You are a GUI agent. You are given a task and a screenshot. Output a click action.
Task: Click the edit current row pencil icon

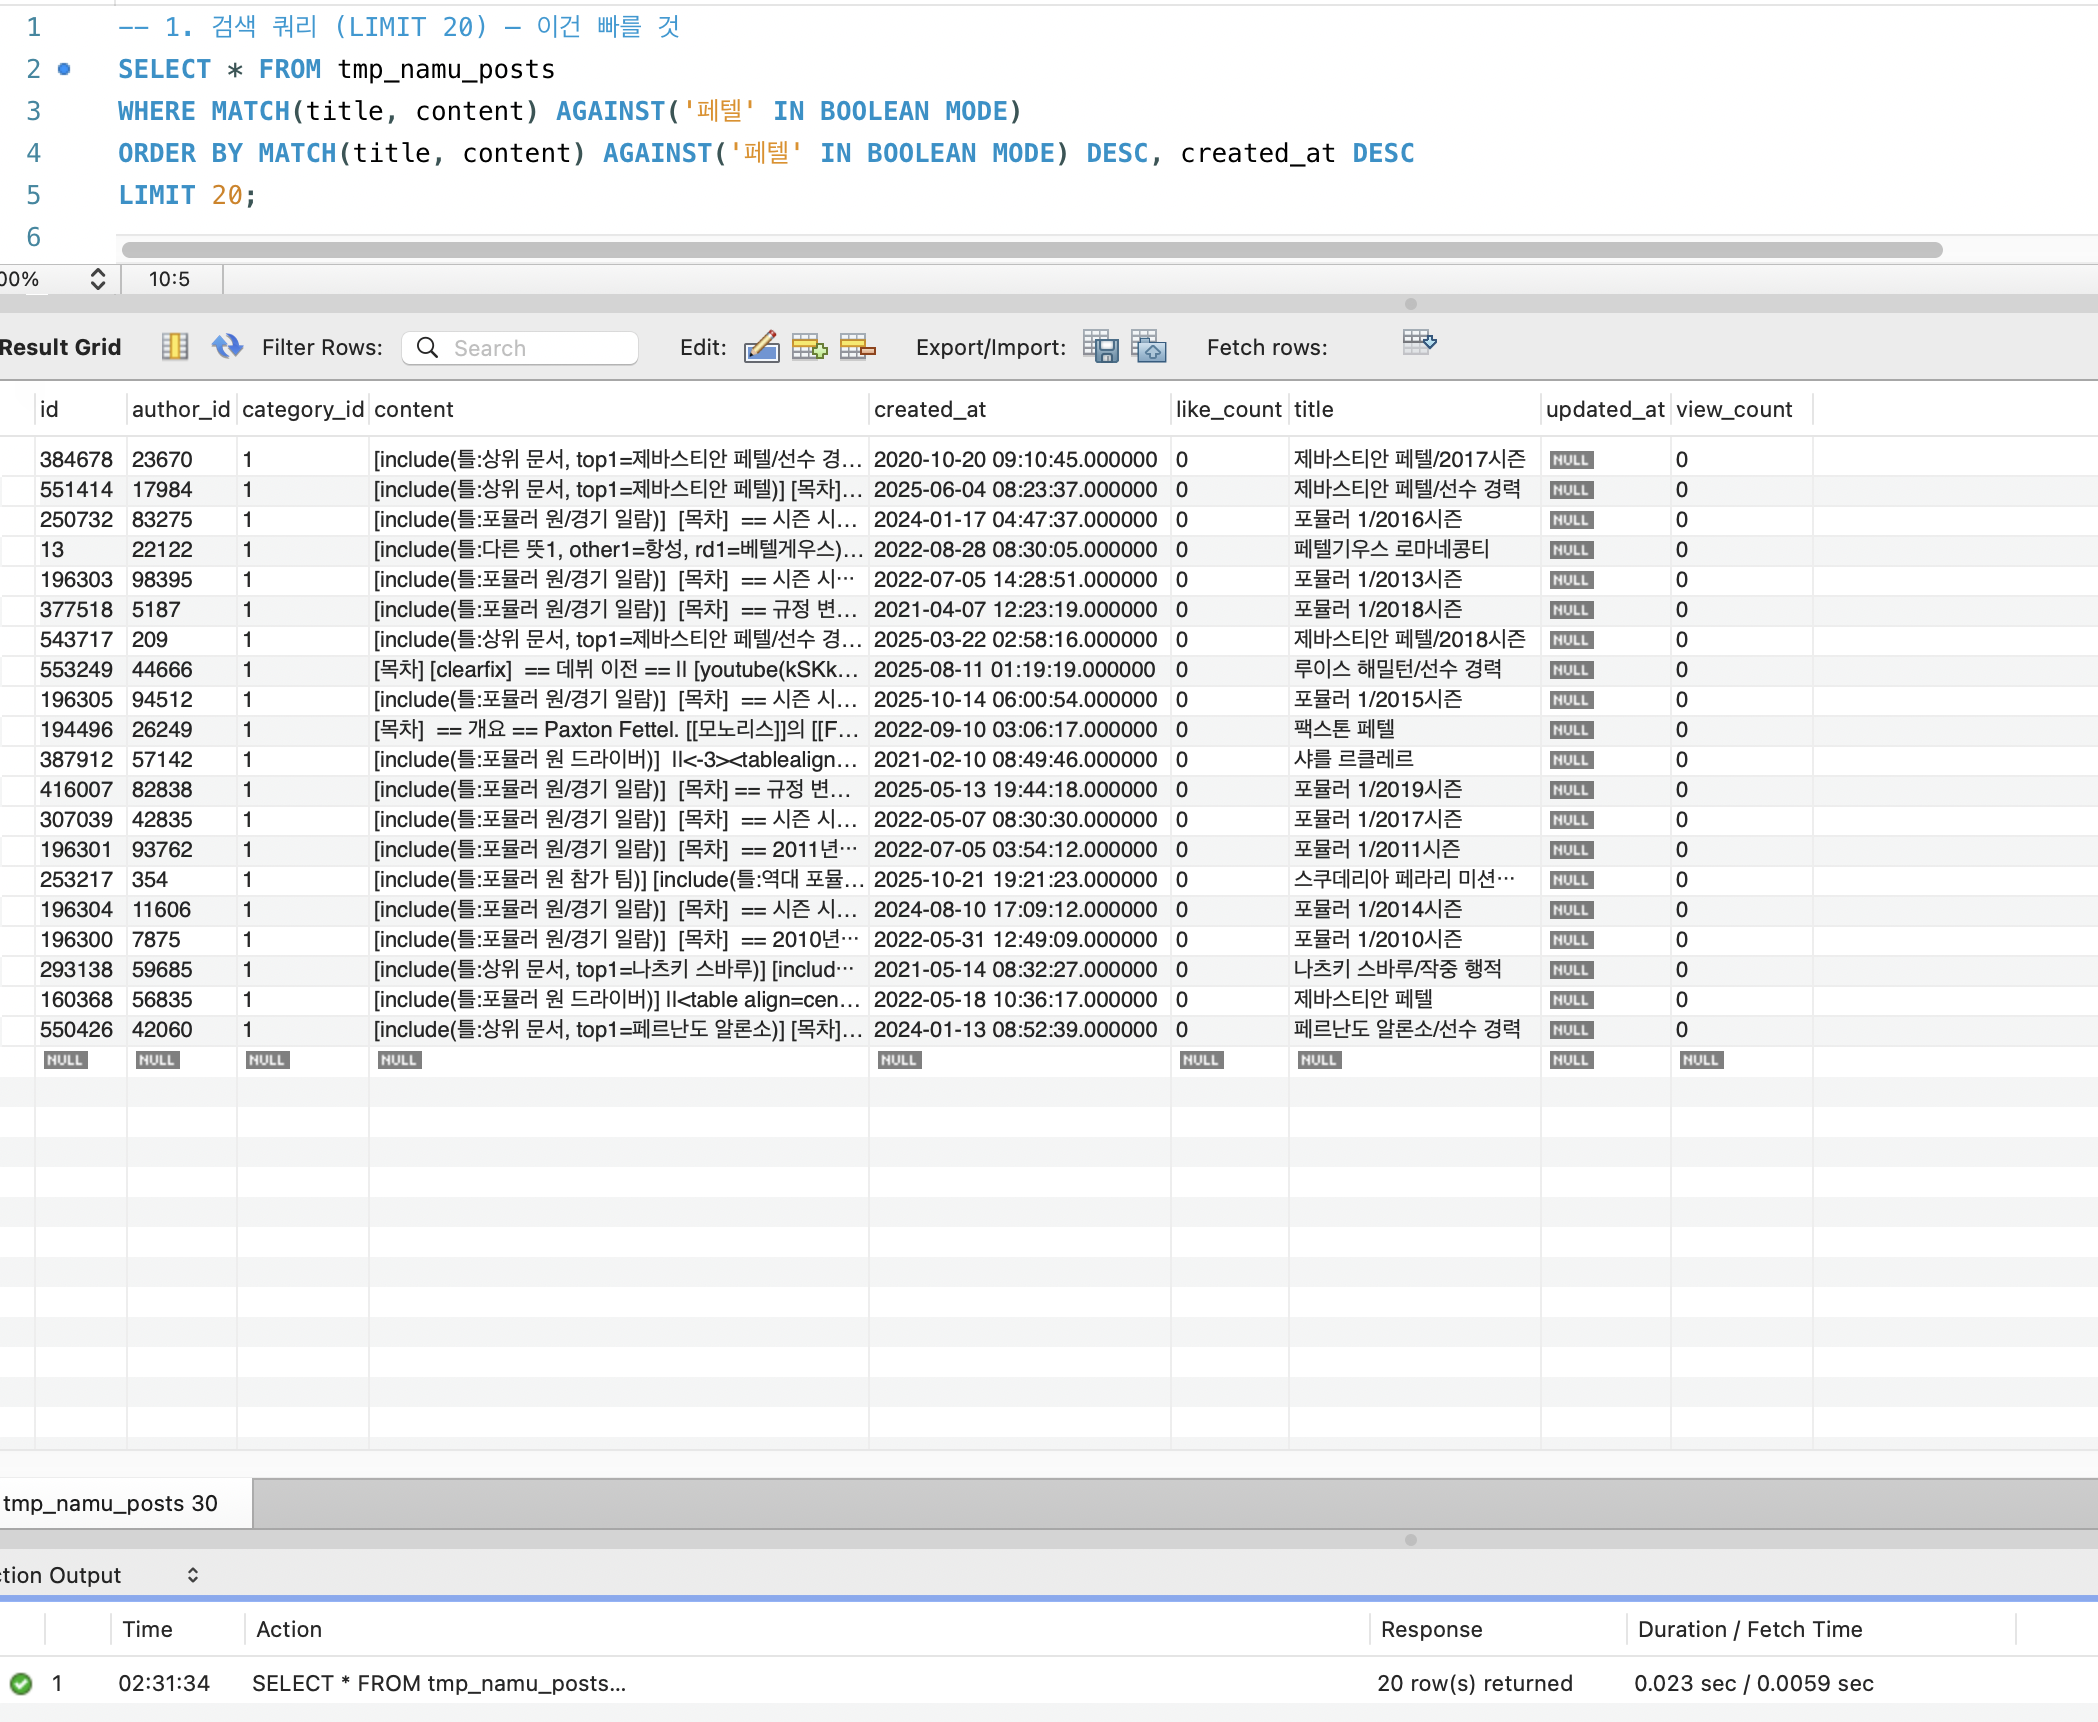(x=761, y=347)
